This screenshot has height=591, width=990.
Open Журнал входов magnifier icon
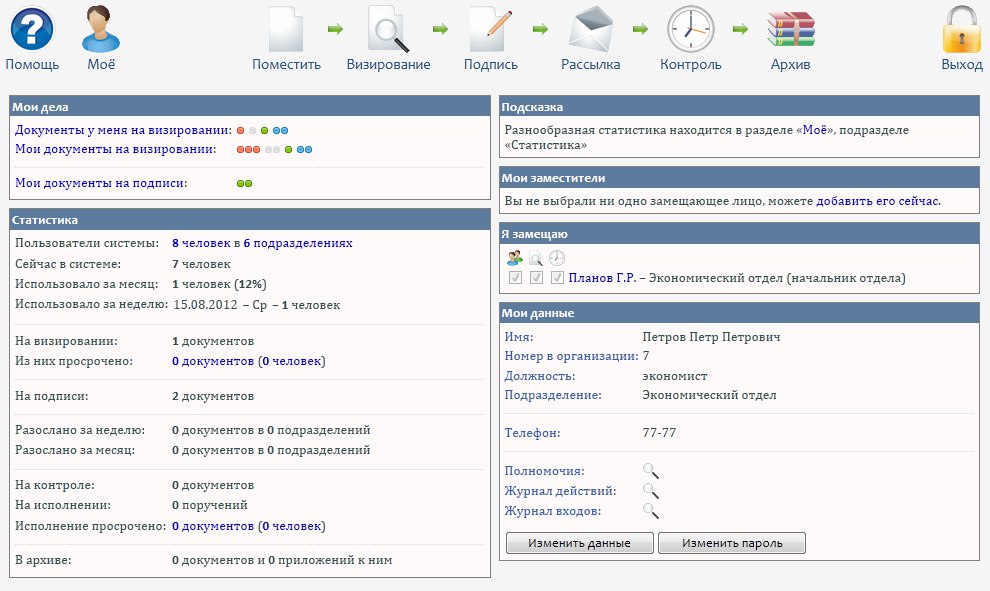point(650,511)
